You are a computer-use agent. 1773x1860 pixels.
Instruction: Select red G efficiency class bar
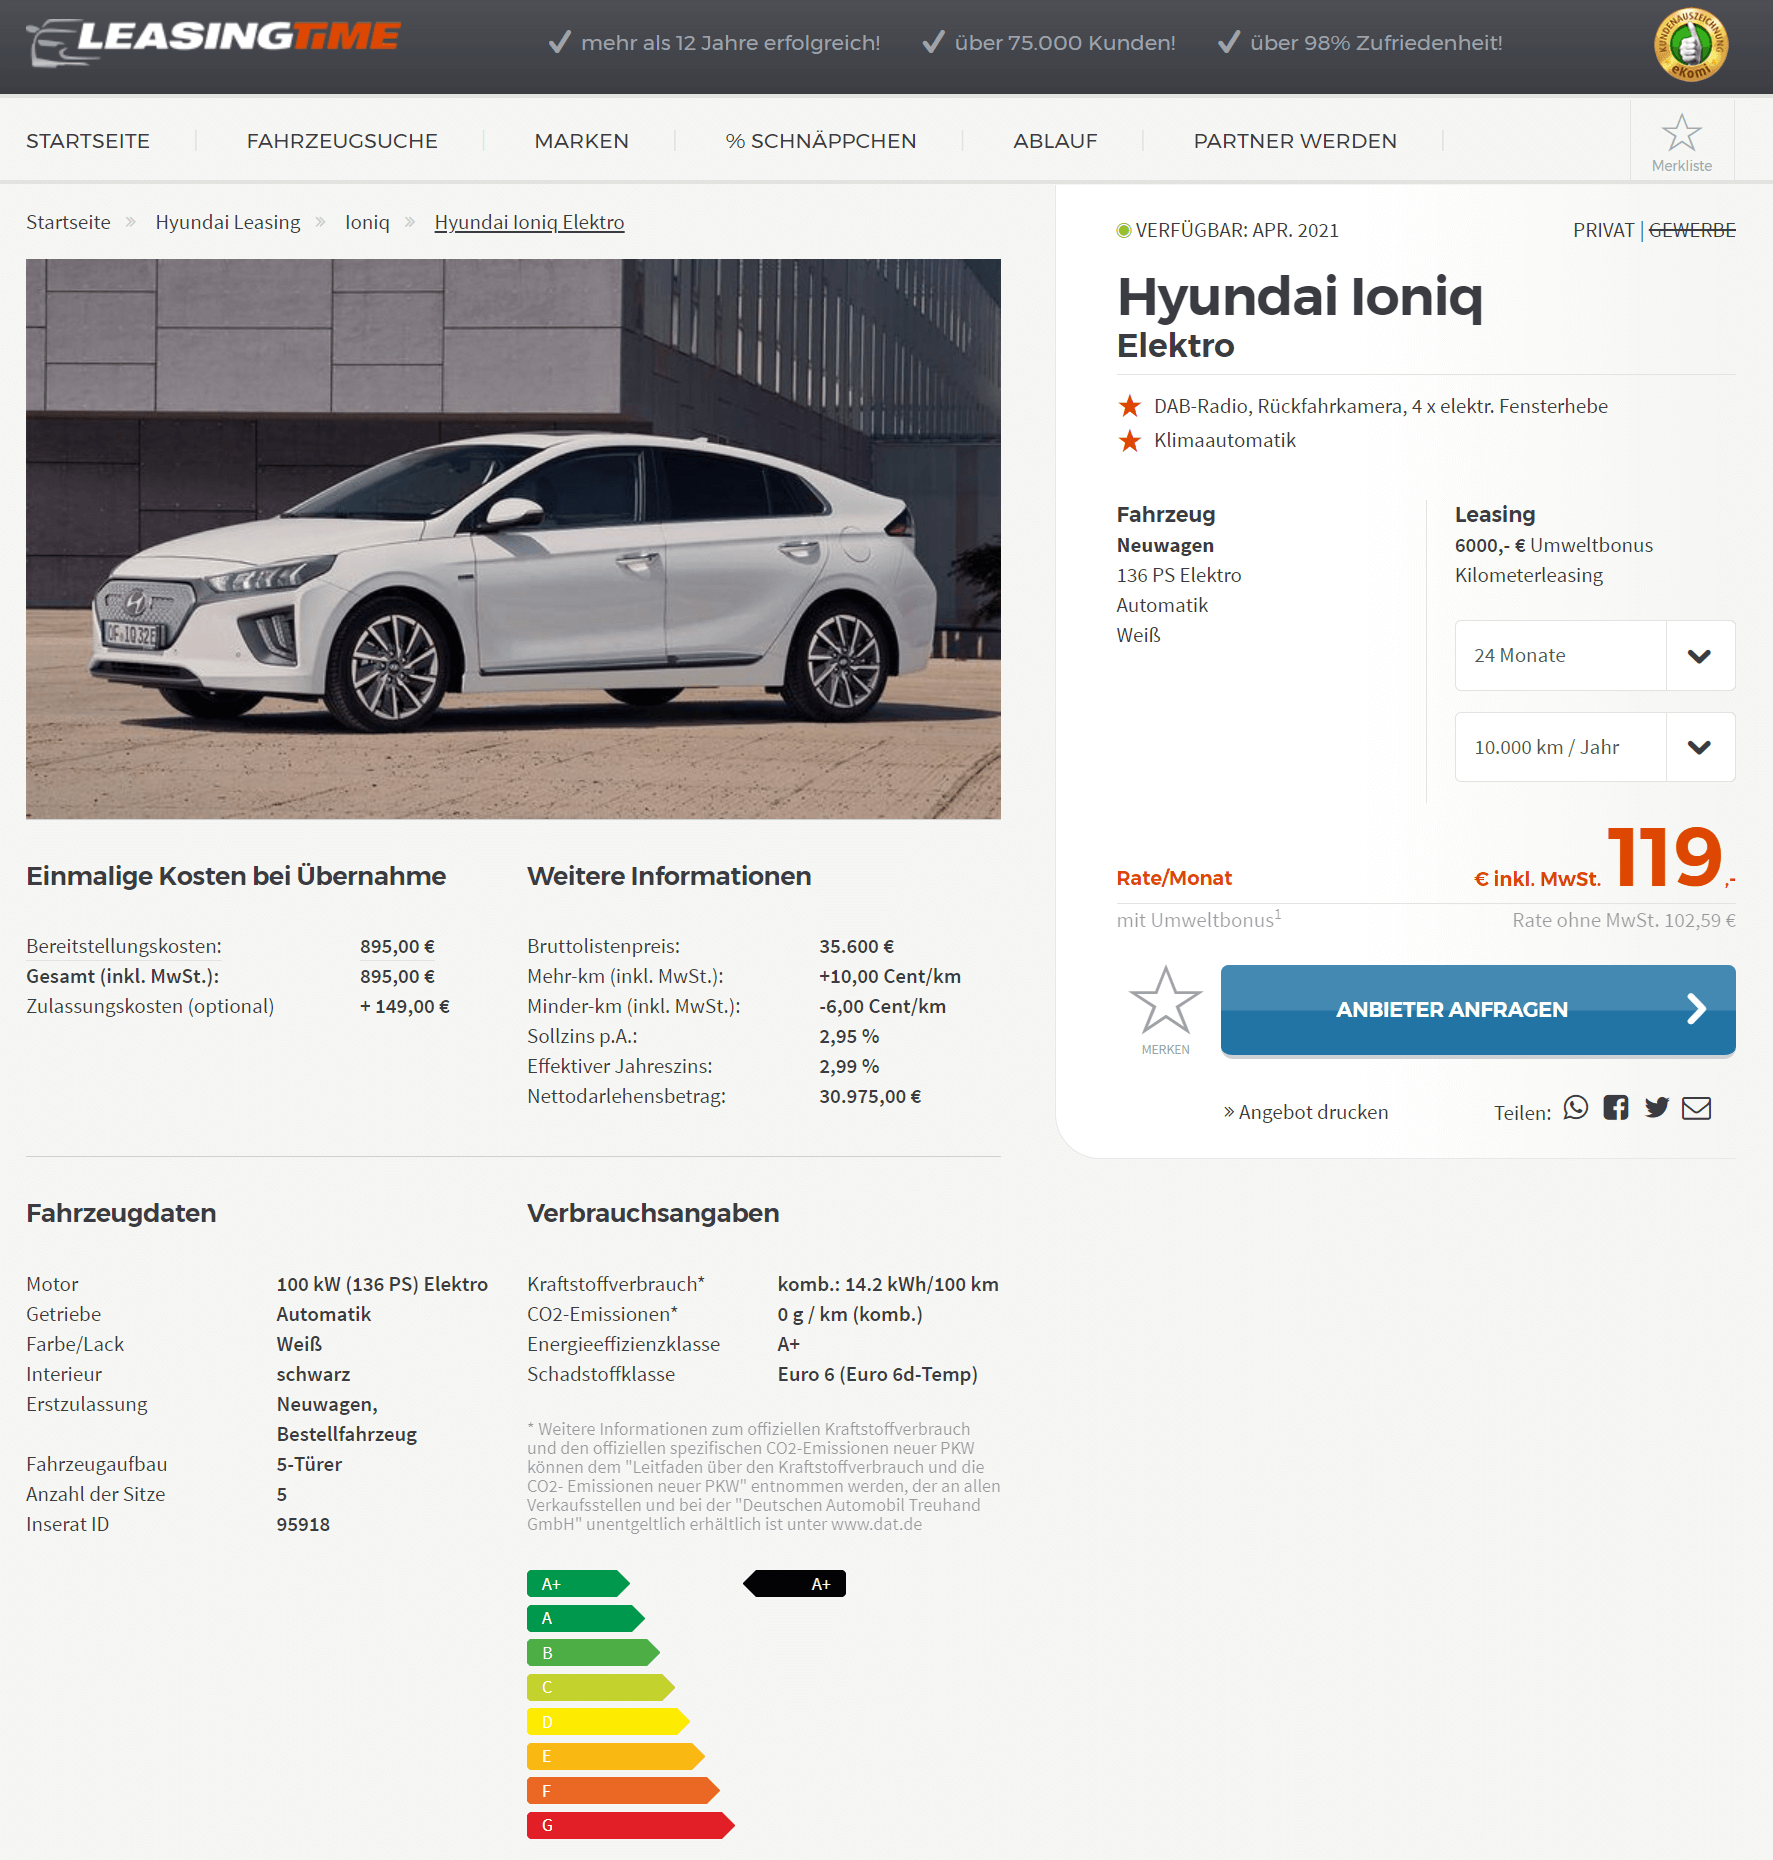point(631,1825)
